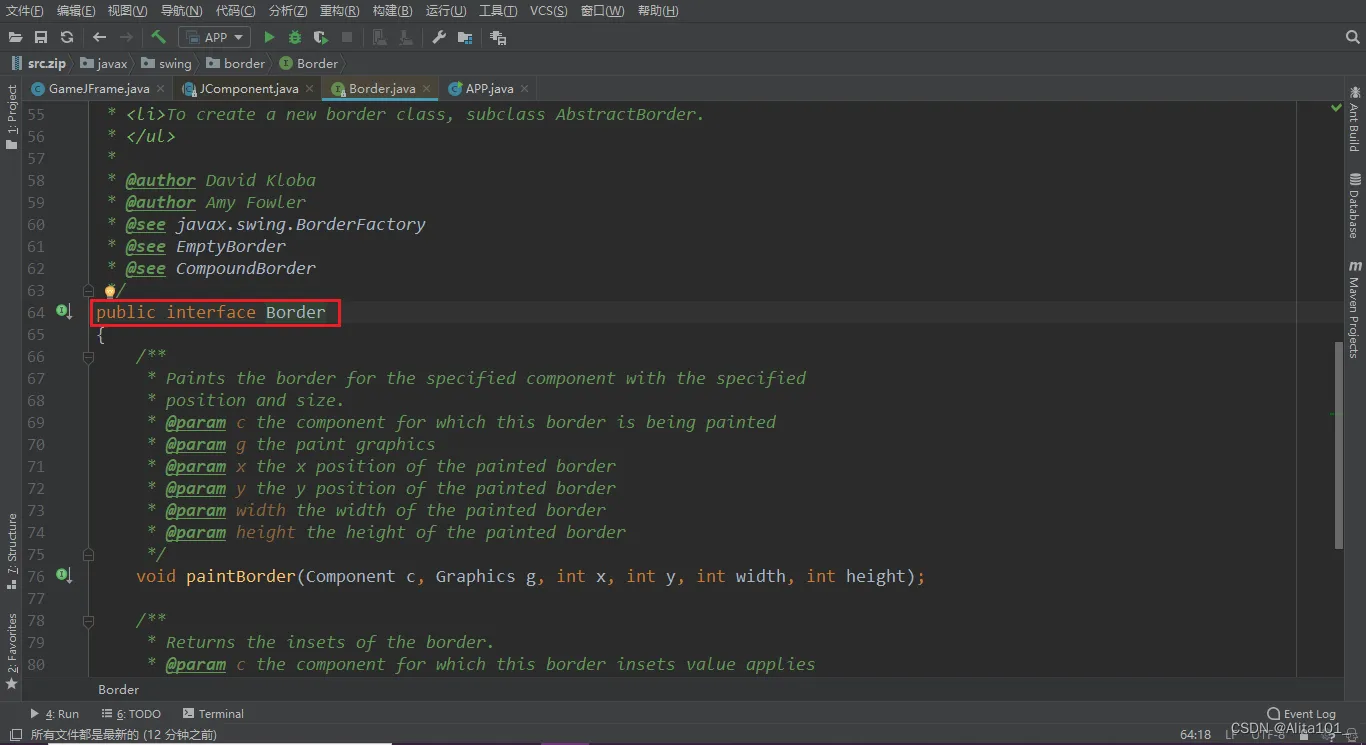Click the javax breadcrumb folder
Viewport: 1366px width, 745px height.
click(x=104, y=63)
